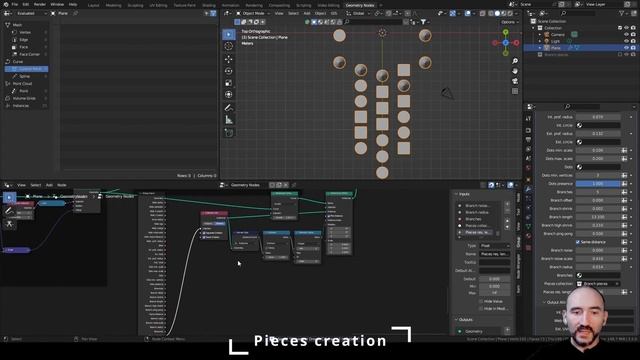Toggle visibility eye for Plane
This screenshot has width=640, height=360.
[626, 48]
